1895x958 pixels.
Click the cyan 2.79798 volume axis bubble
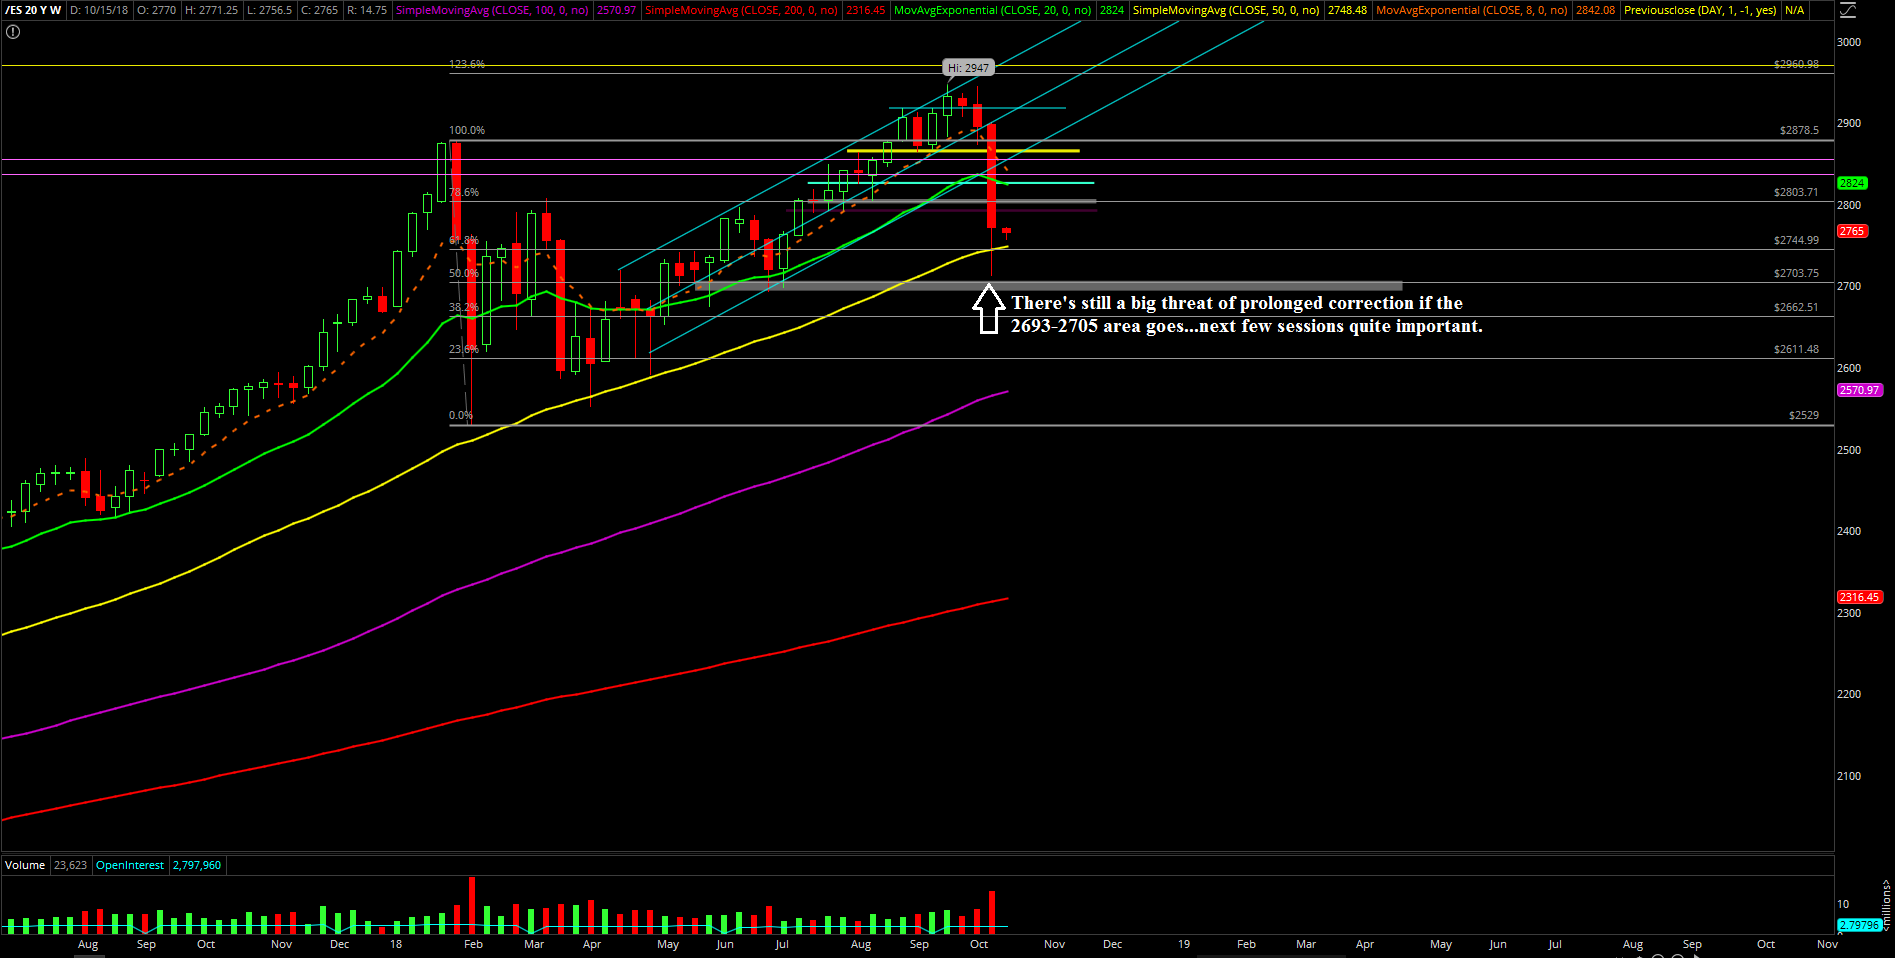click(x=1858, y=925)
